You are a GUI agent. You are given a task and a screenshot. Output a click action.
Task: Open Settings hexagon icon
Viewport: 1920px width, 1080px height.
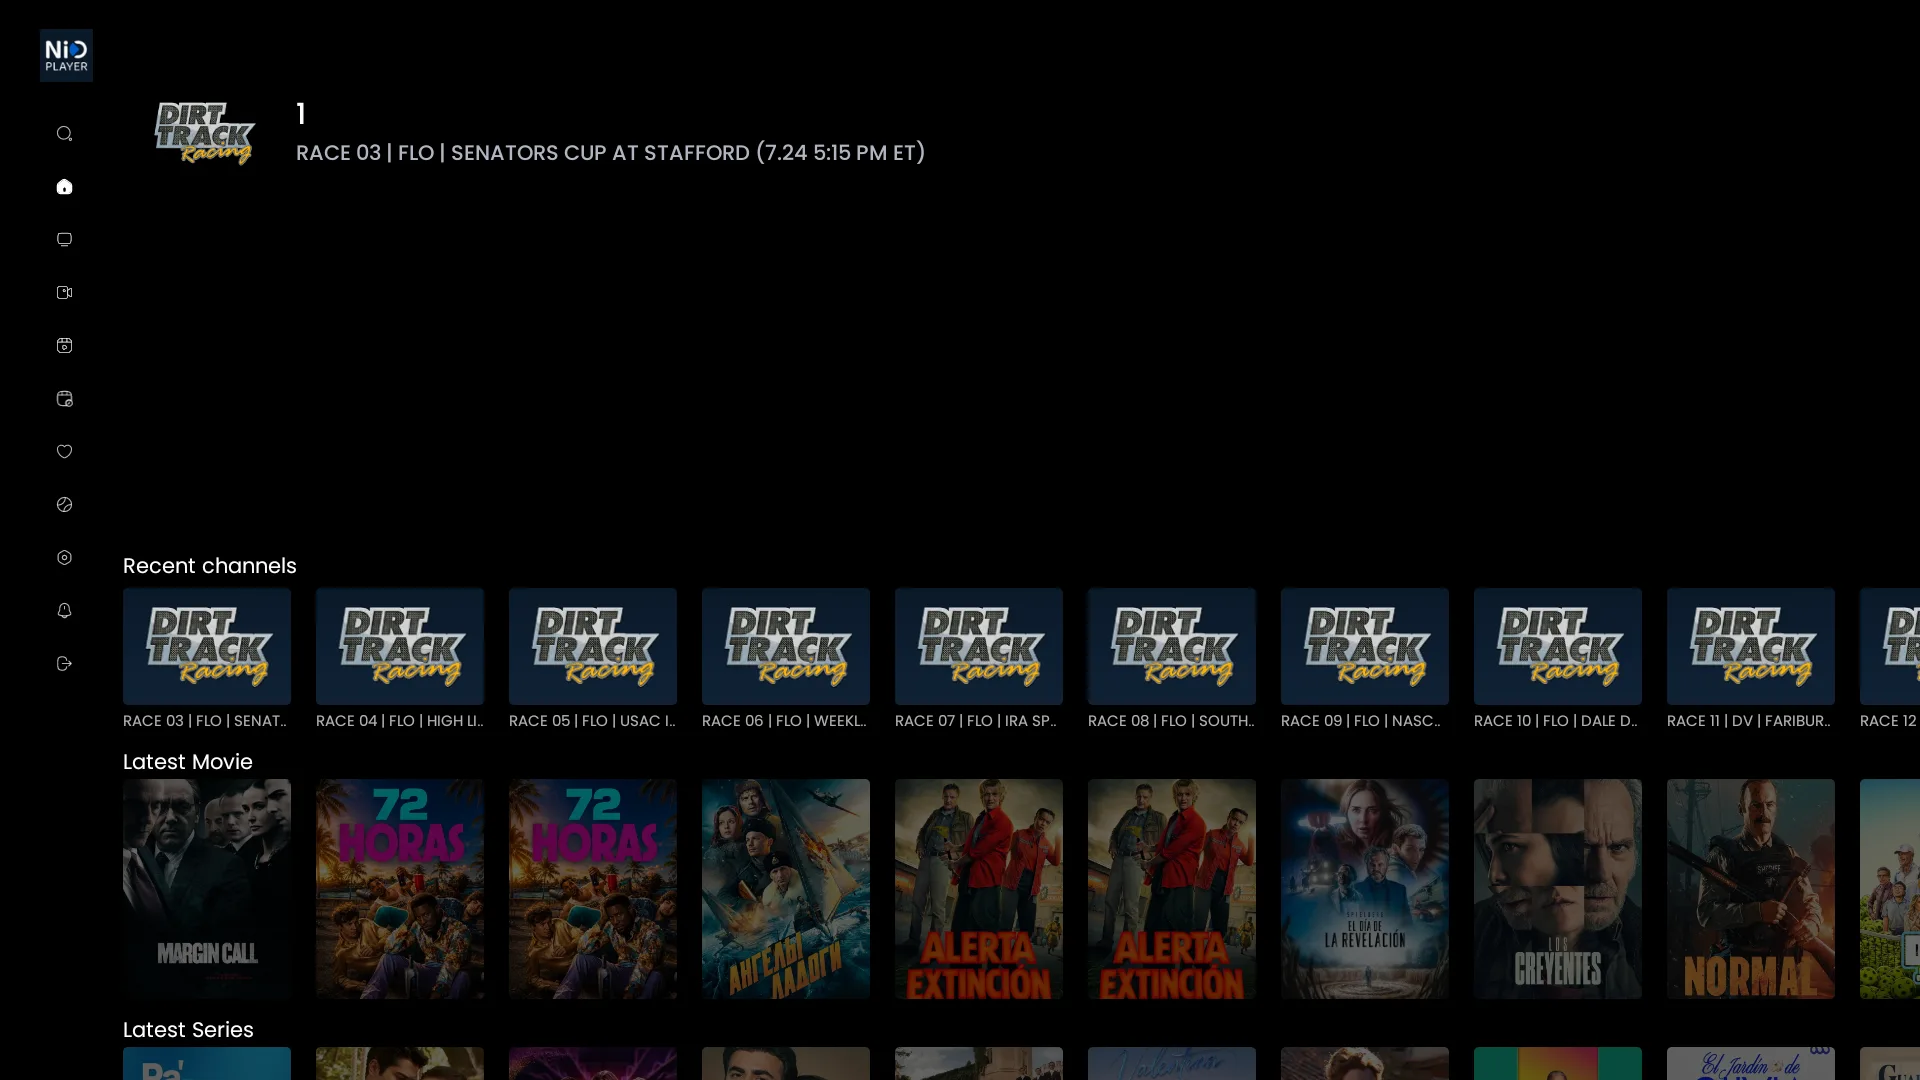pos(64,558)
